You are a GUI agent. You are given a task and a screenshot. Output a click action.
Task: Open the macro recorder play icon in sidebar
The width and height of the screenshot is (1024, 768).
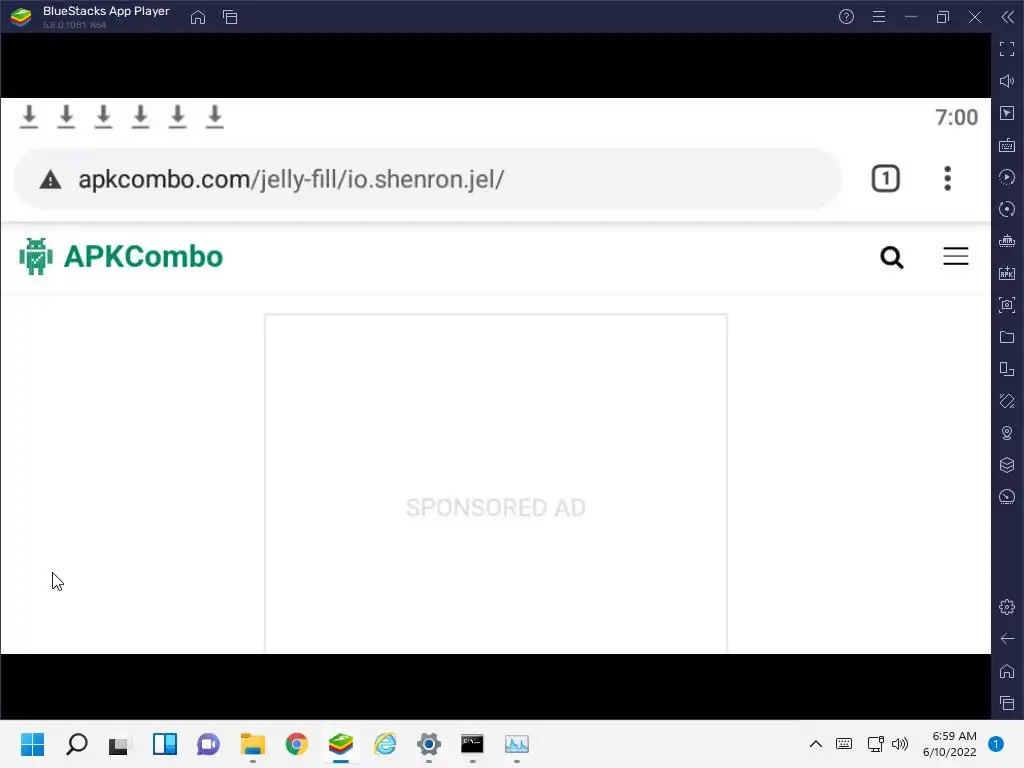coord(1007,177)
